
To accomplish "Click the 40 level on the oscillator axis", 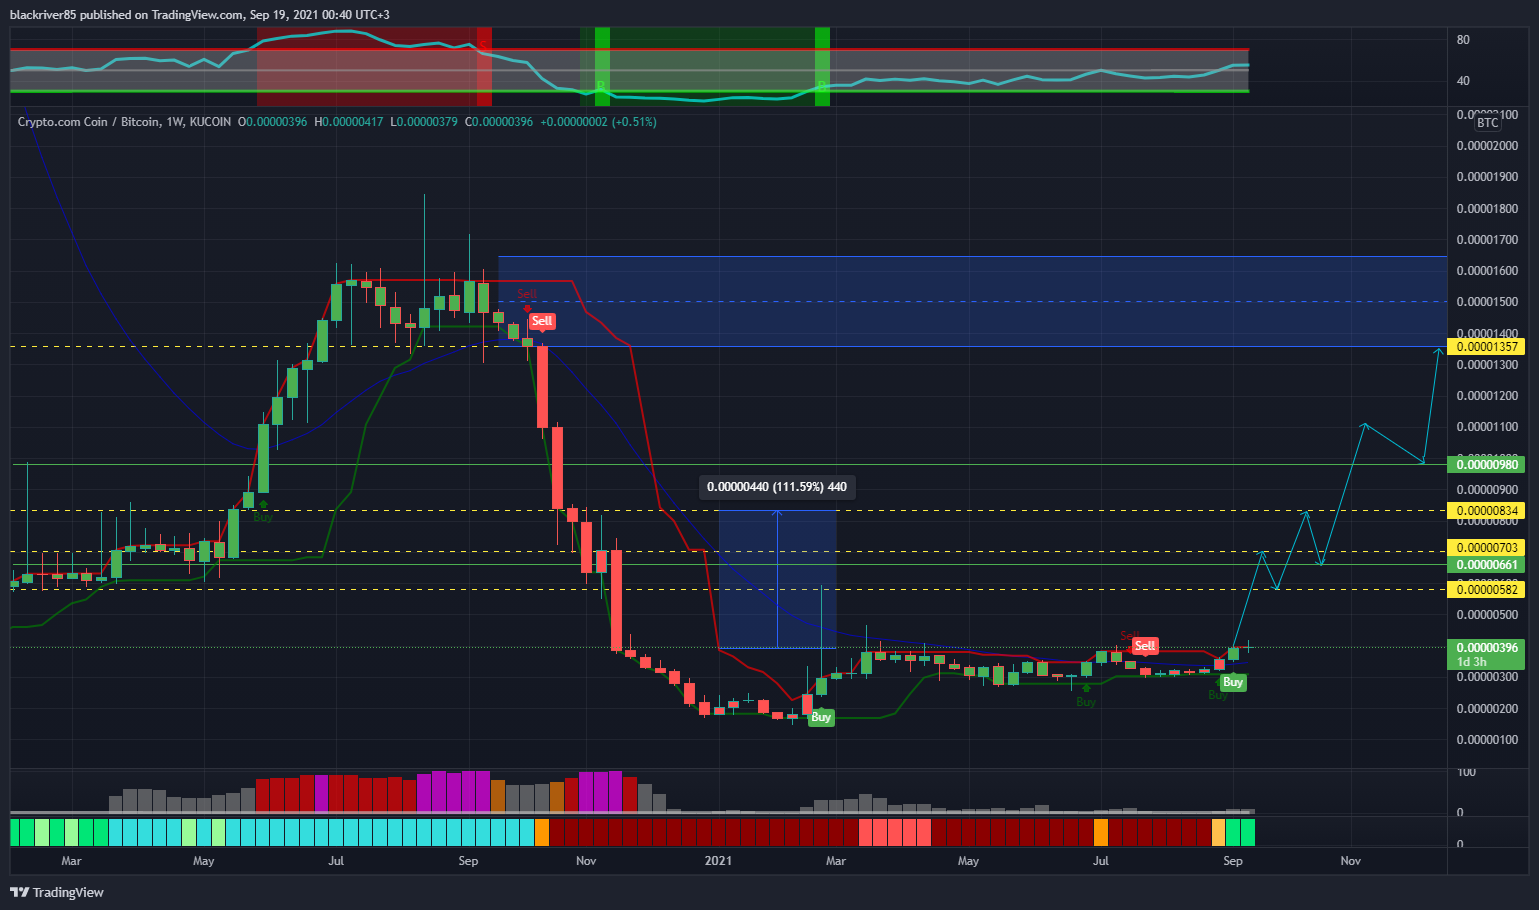I will pos(1463,81).
